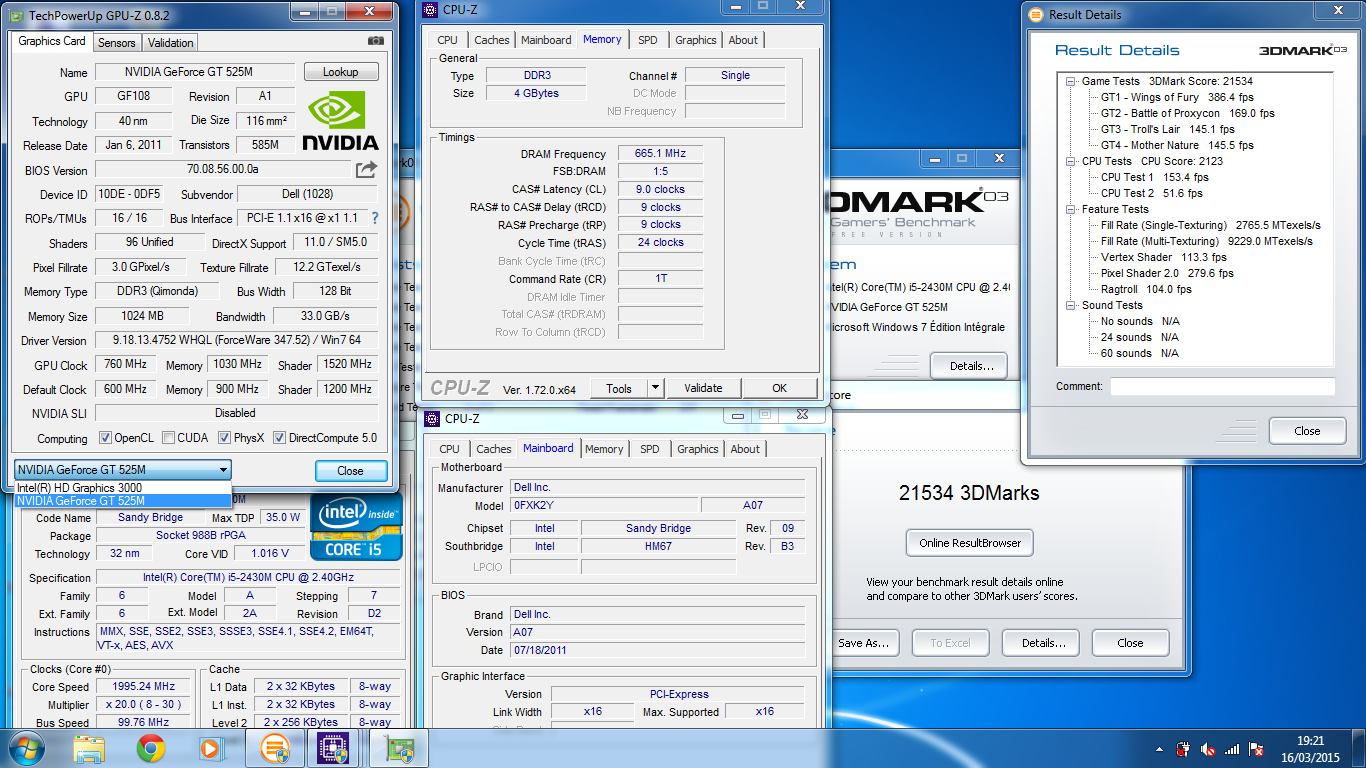Open the Graphics Card tab in GPU-Z
The width and height of the screenshot is (1366, 768).
point(52,41)
